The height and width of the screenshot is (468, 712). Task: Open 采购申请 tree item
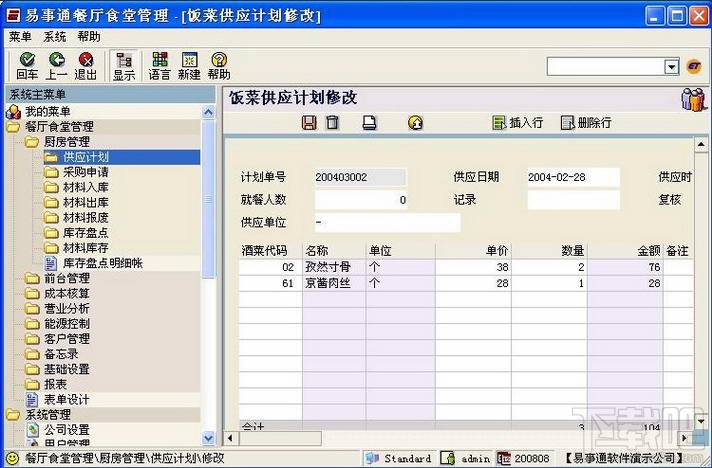point(86,172)
